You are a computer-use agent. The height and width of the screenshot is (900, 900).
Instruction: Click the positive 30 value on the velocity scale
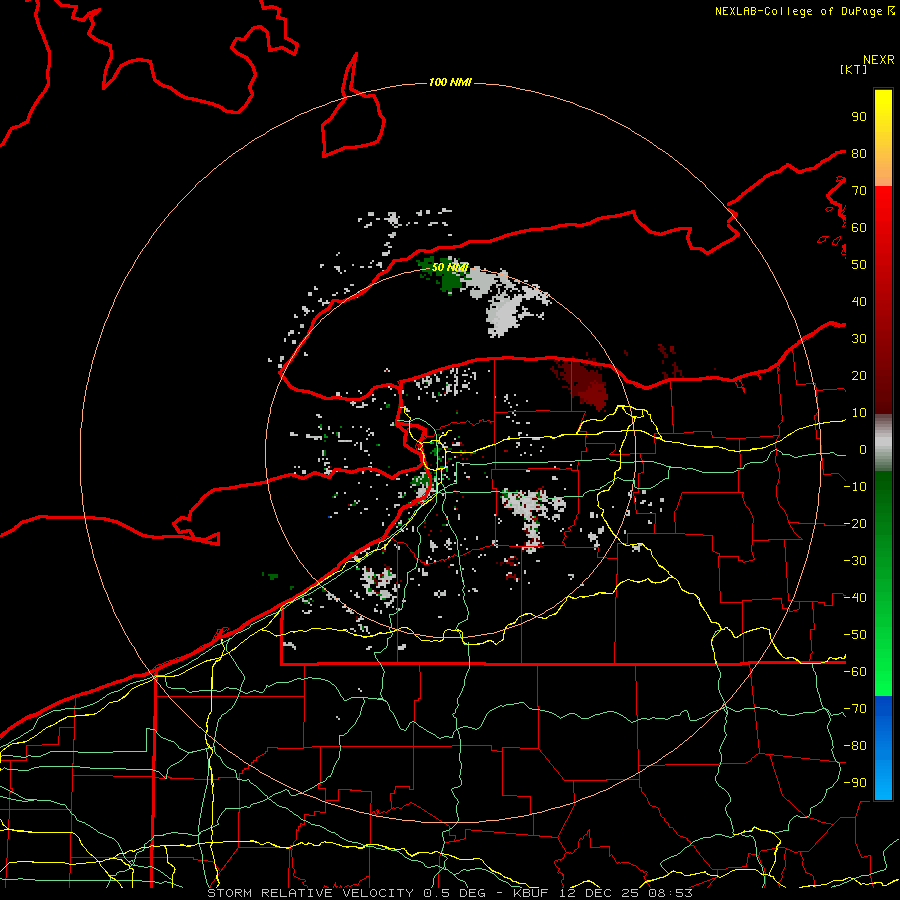point(859,339)
